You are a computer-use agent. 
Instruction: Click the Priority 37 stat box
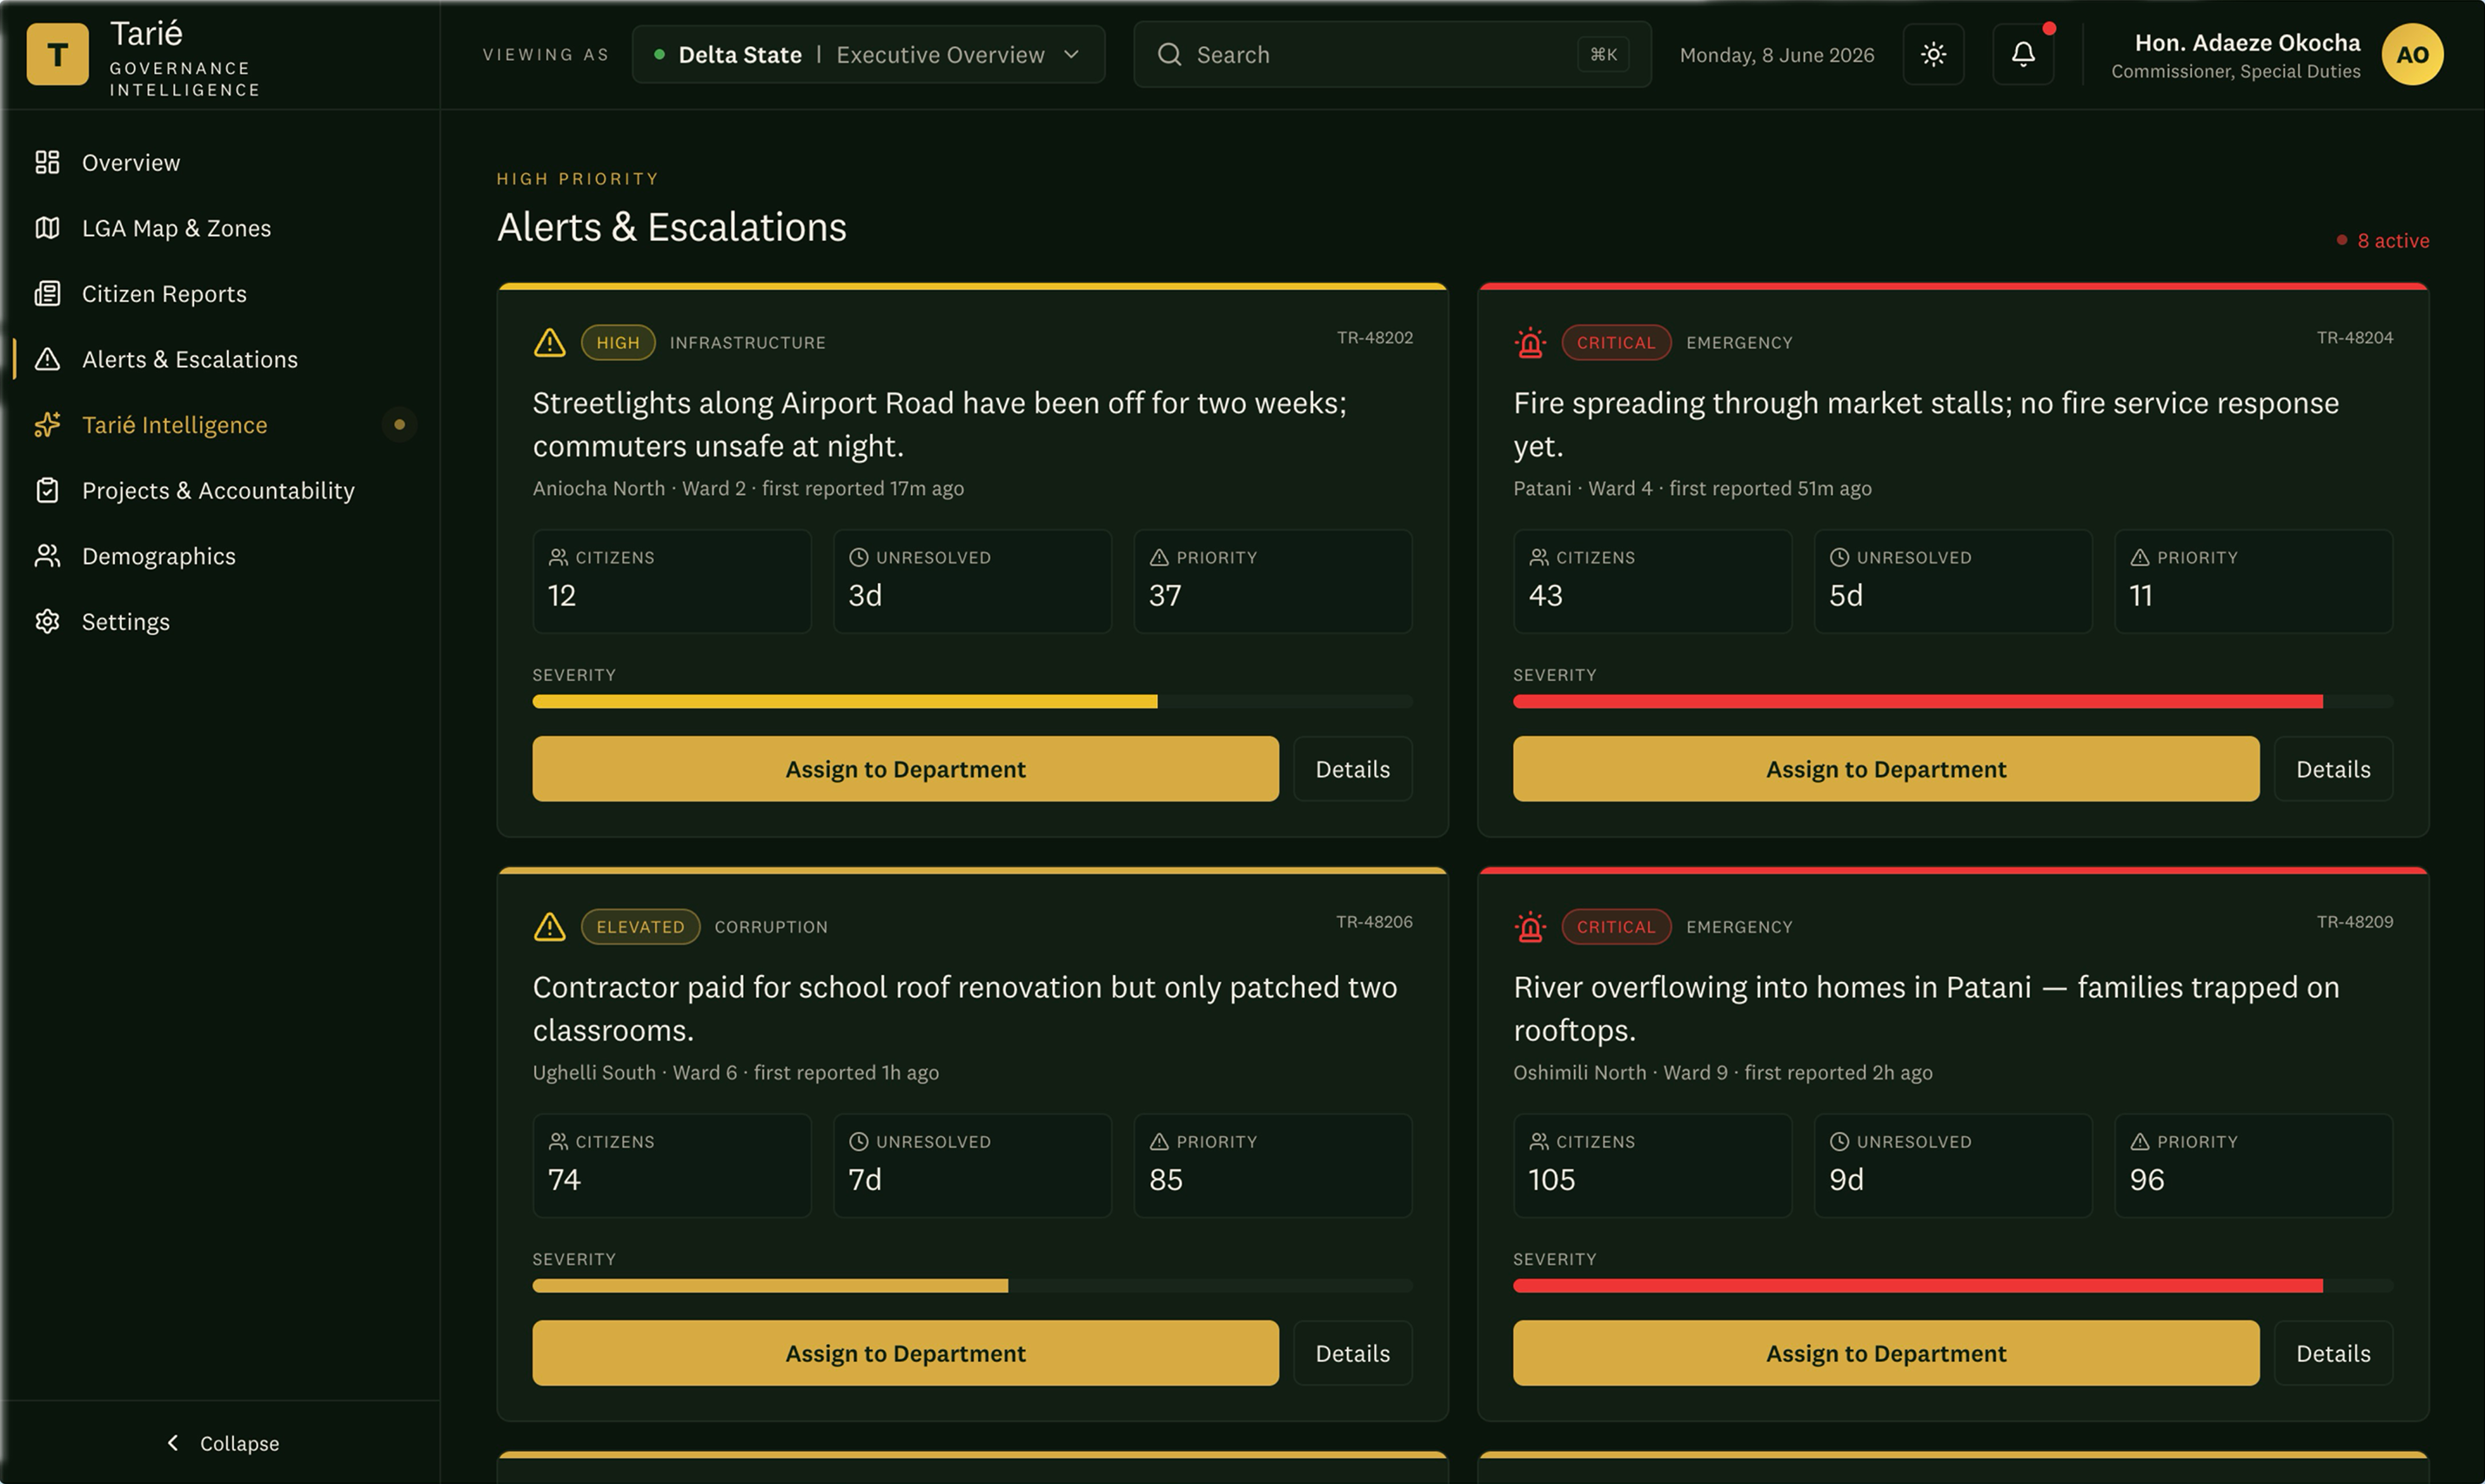pyautogui.click(x=1273, y=581)
